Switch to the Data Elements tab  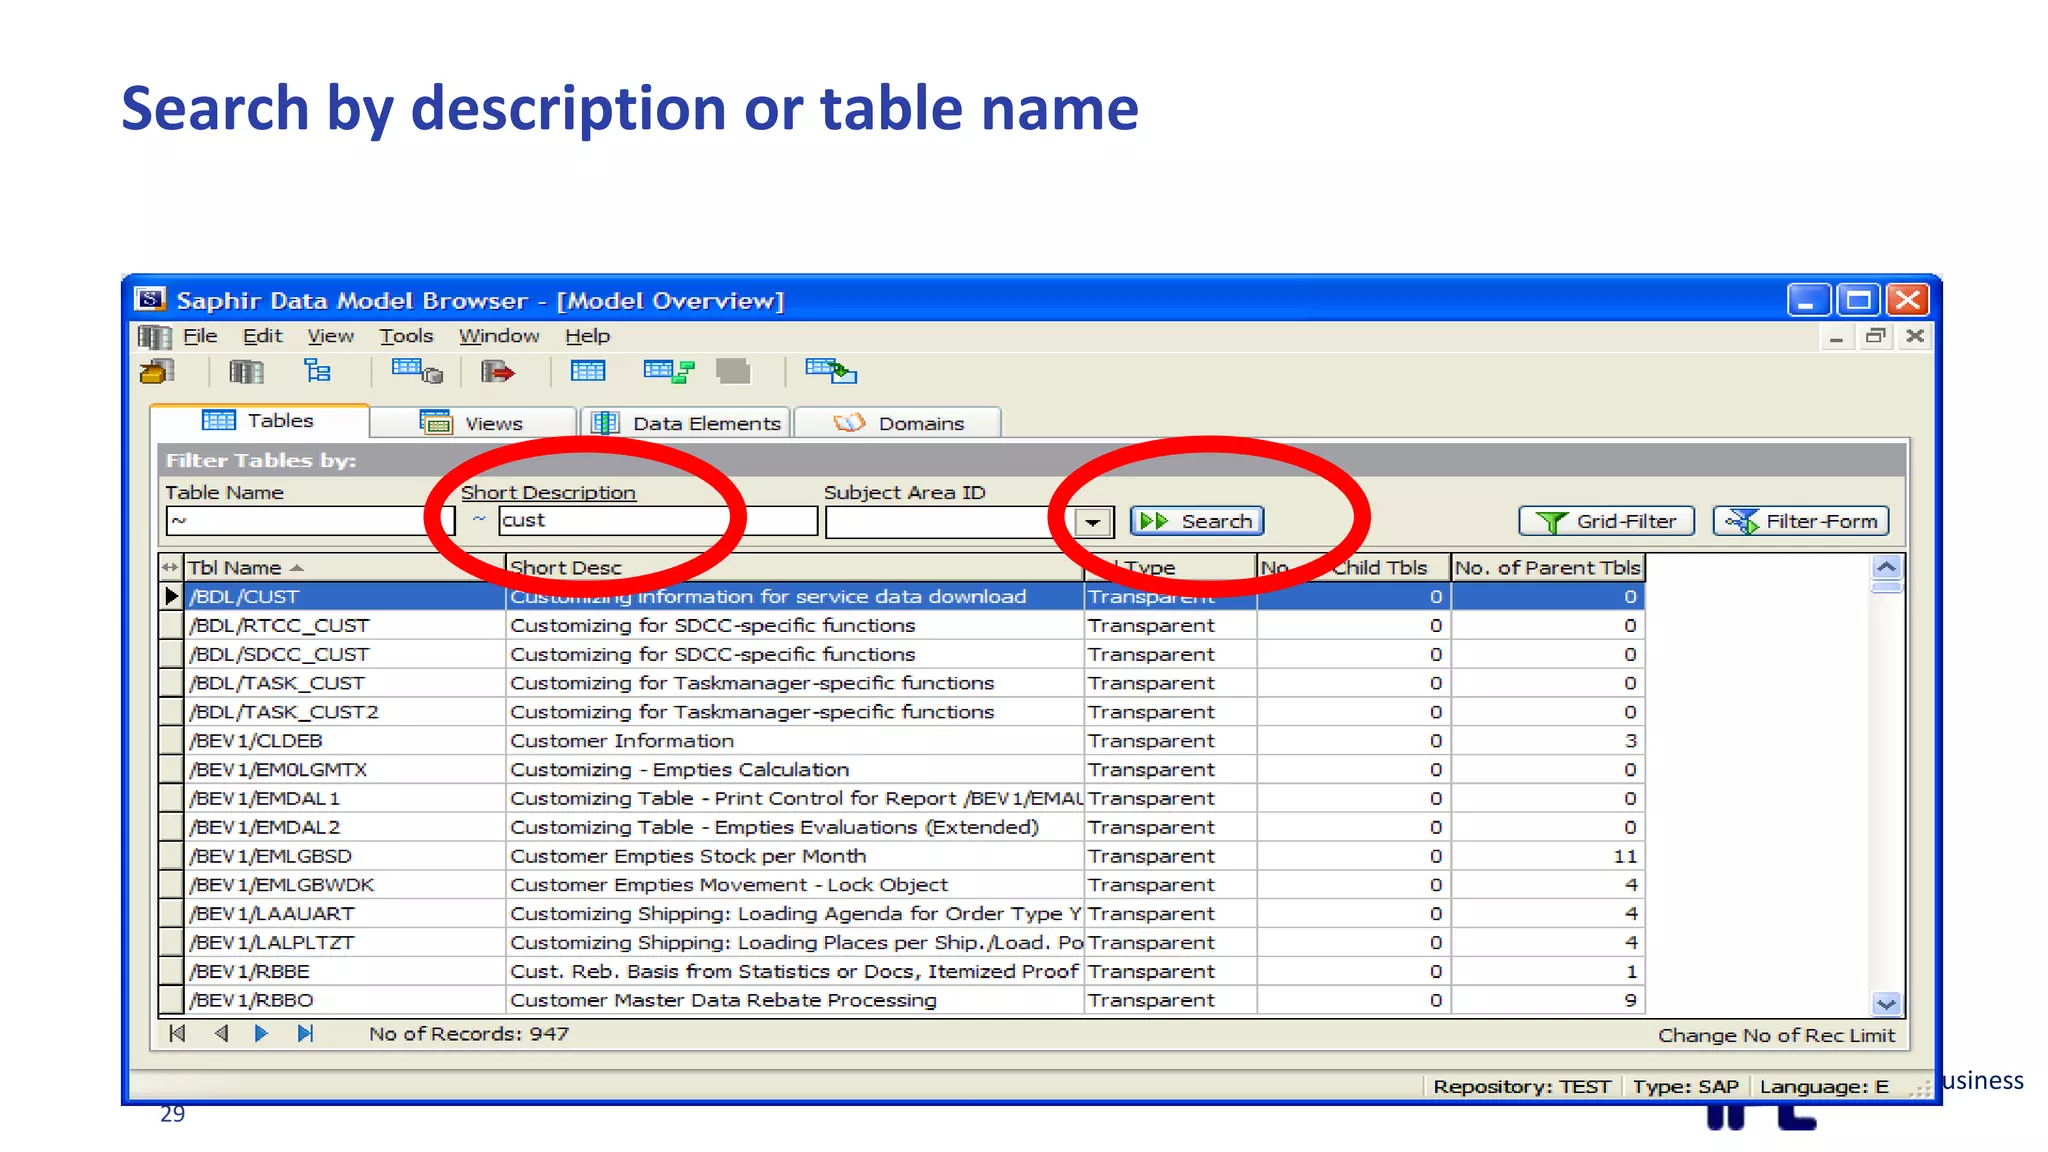(x=687, y=423)
